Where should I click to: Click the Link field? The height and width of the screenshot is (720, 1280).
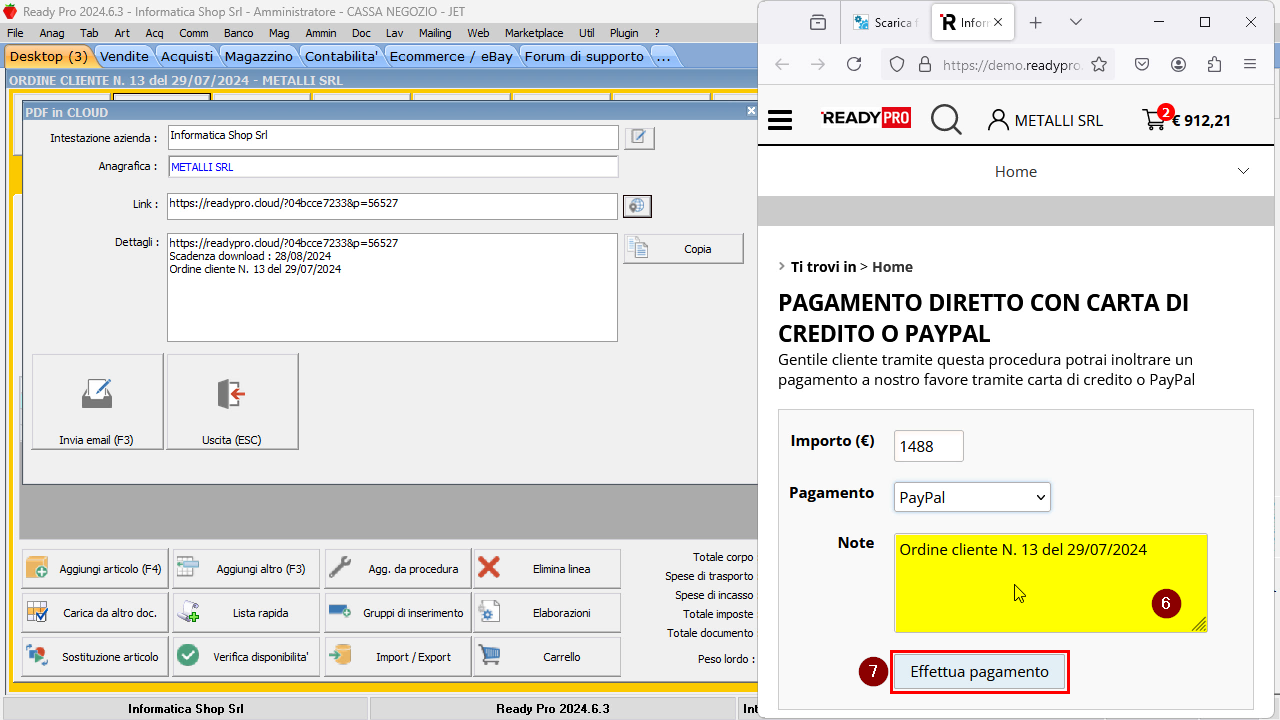pyautogui.click(x=392, y=205)
